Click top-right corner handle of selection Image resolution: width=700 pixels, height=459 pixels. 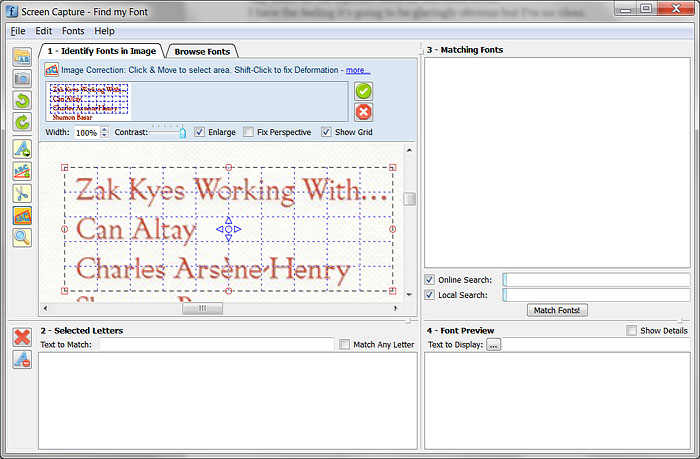(392, 168)
